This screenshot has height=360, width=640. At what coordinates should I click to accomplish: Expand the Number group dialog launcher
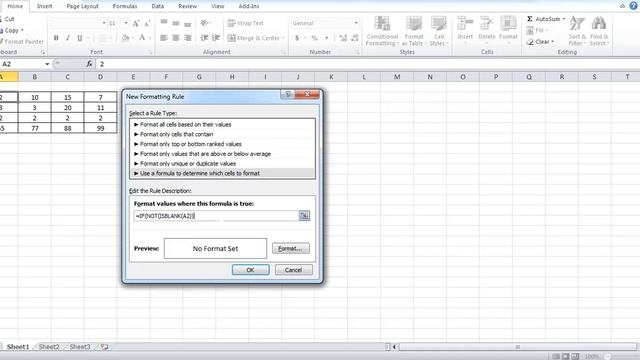(357, 52)
